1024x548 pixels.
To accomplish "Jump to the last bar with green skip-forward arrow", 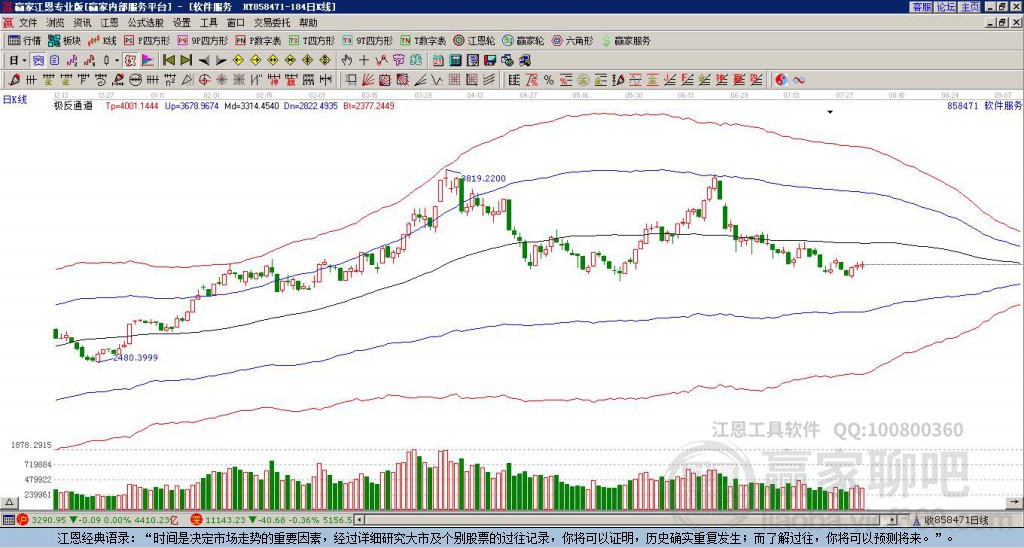I will coord(186,61).
